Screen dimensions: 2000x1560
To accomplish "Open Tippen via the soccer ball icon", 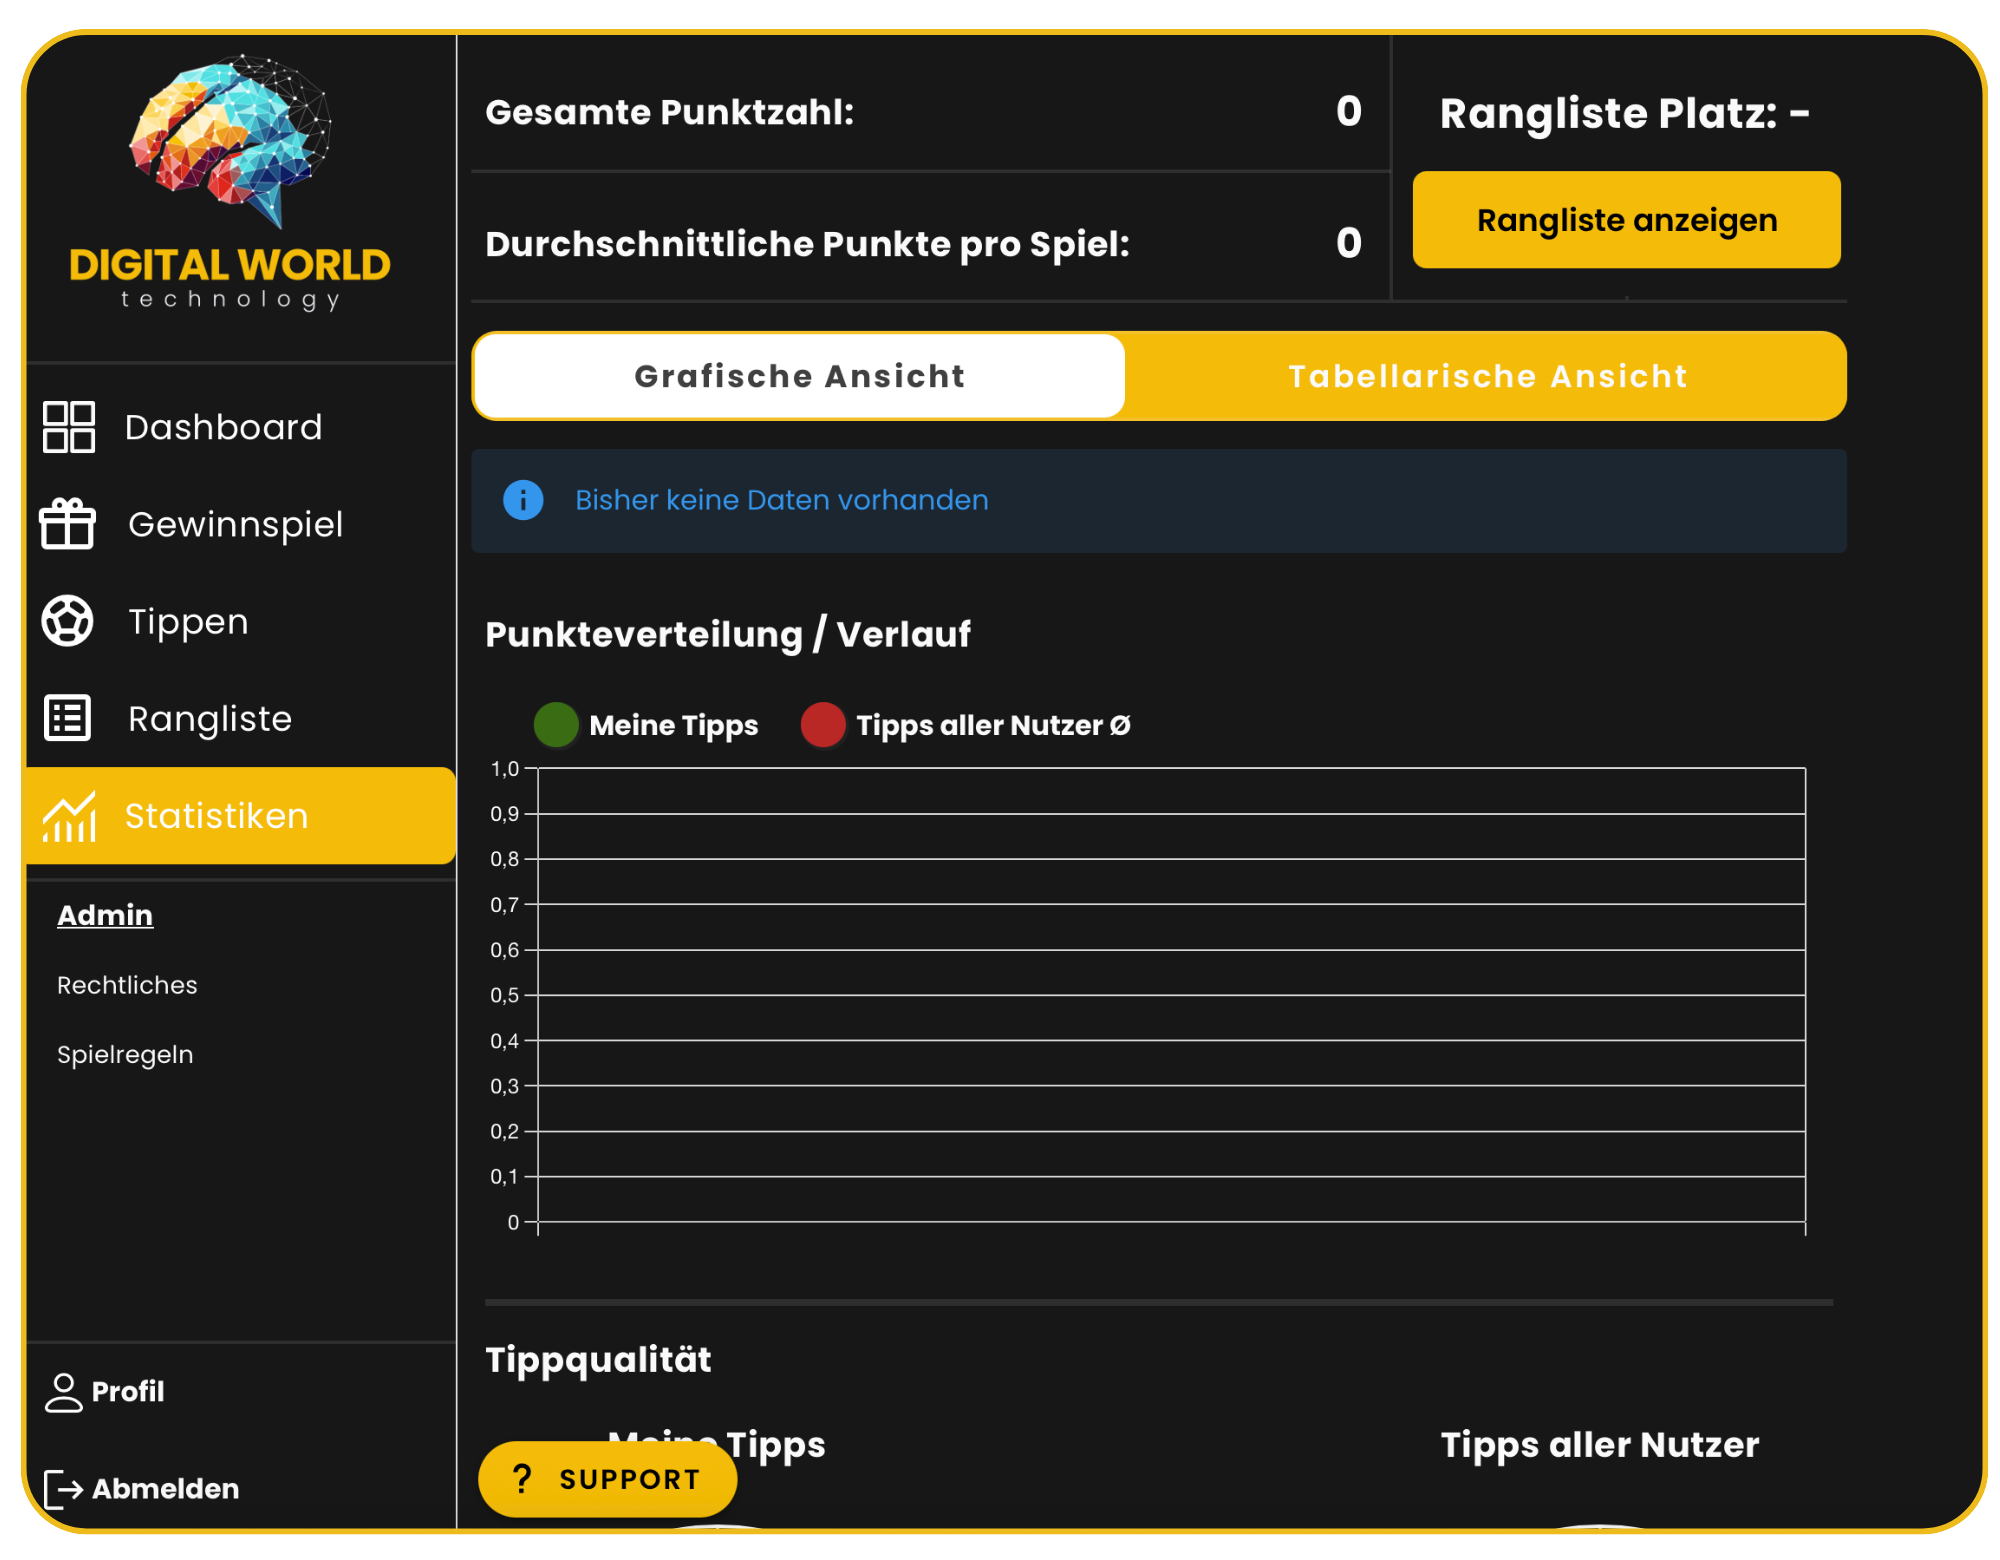I will click(67, 620).
